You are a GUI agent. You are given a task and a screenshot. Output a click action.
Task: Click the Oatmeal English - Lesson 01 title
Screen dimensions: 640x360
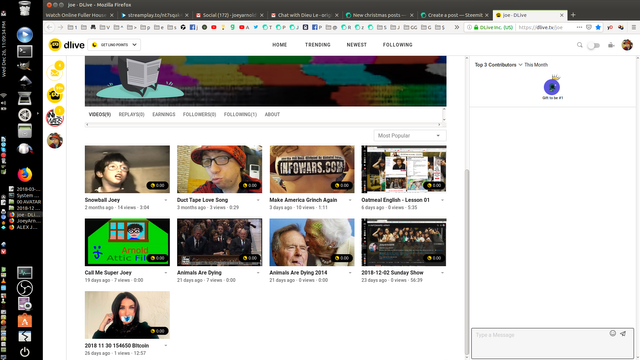(395, 200)
